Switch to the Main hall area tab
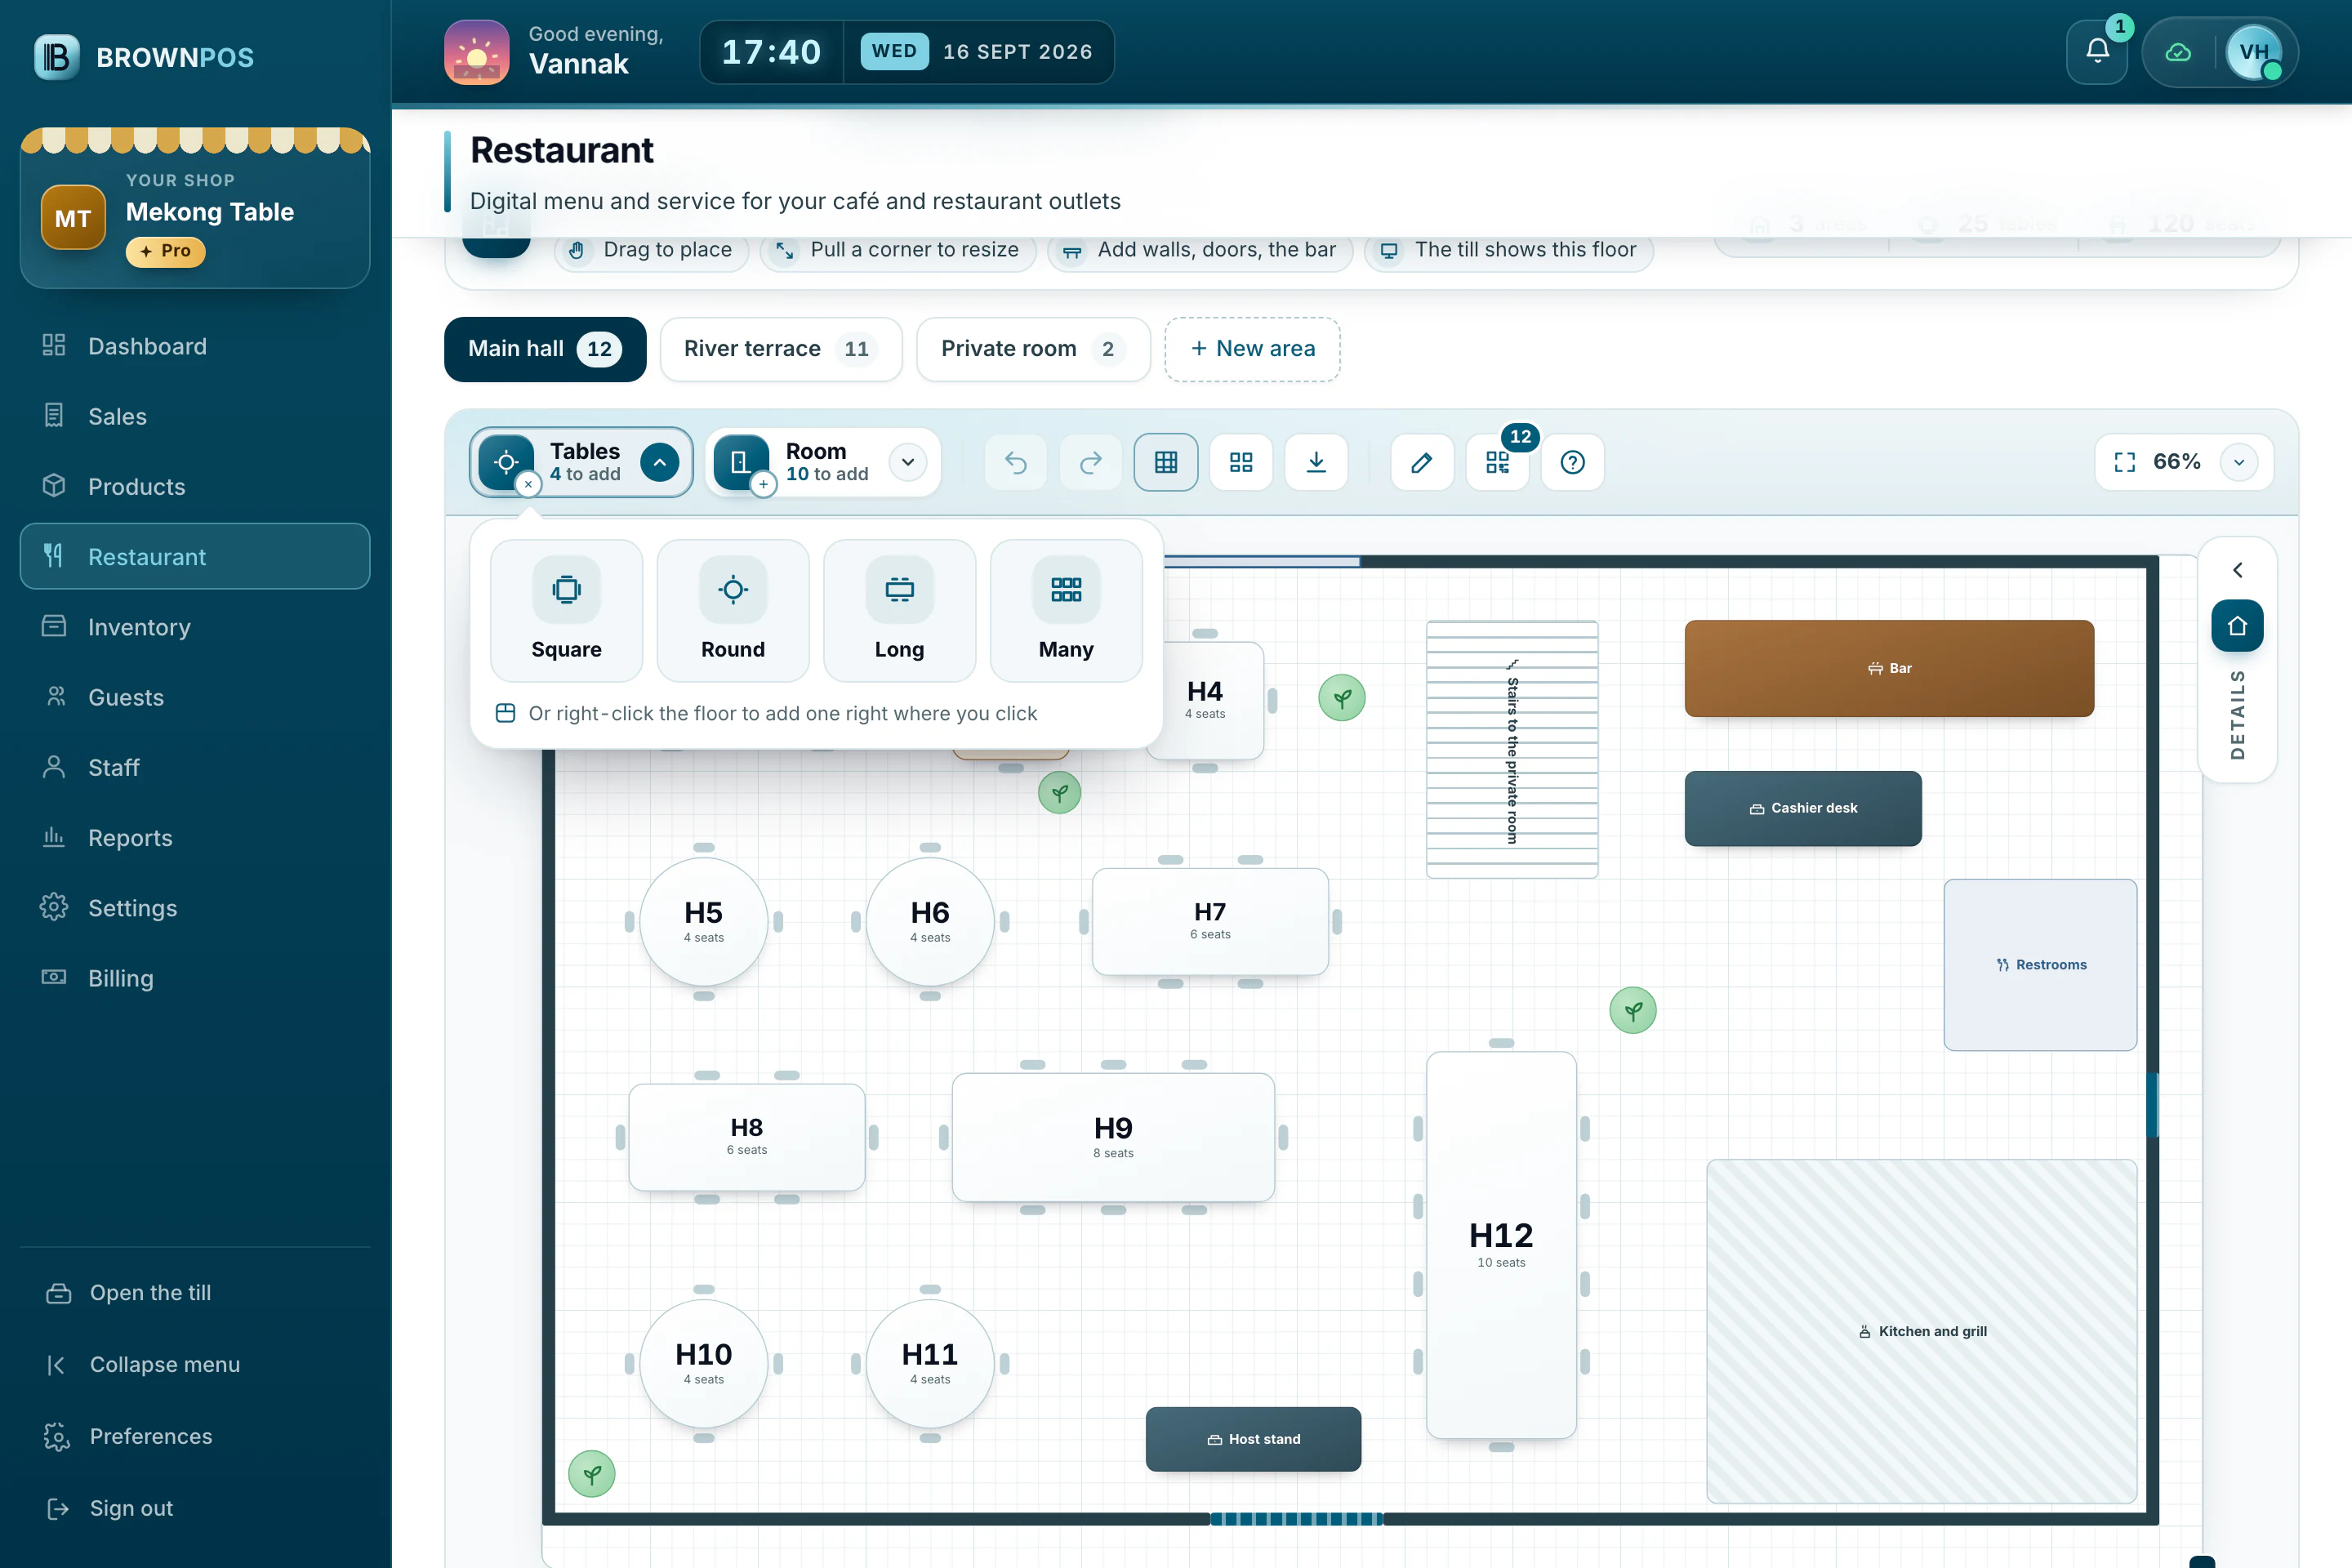2352x1568 pixels. click(x=545, y=349)
